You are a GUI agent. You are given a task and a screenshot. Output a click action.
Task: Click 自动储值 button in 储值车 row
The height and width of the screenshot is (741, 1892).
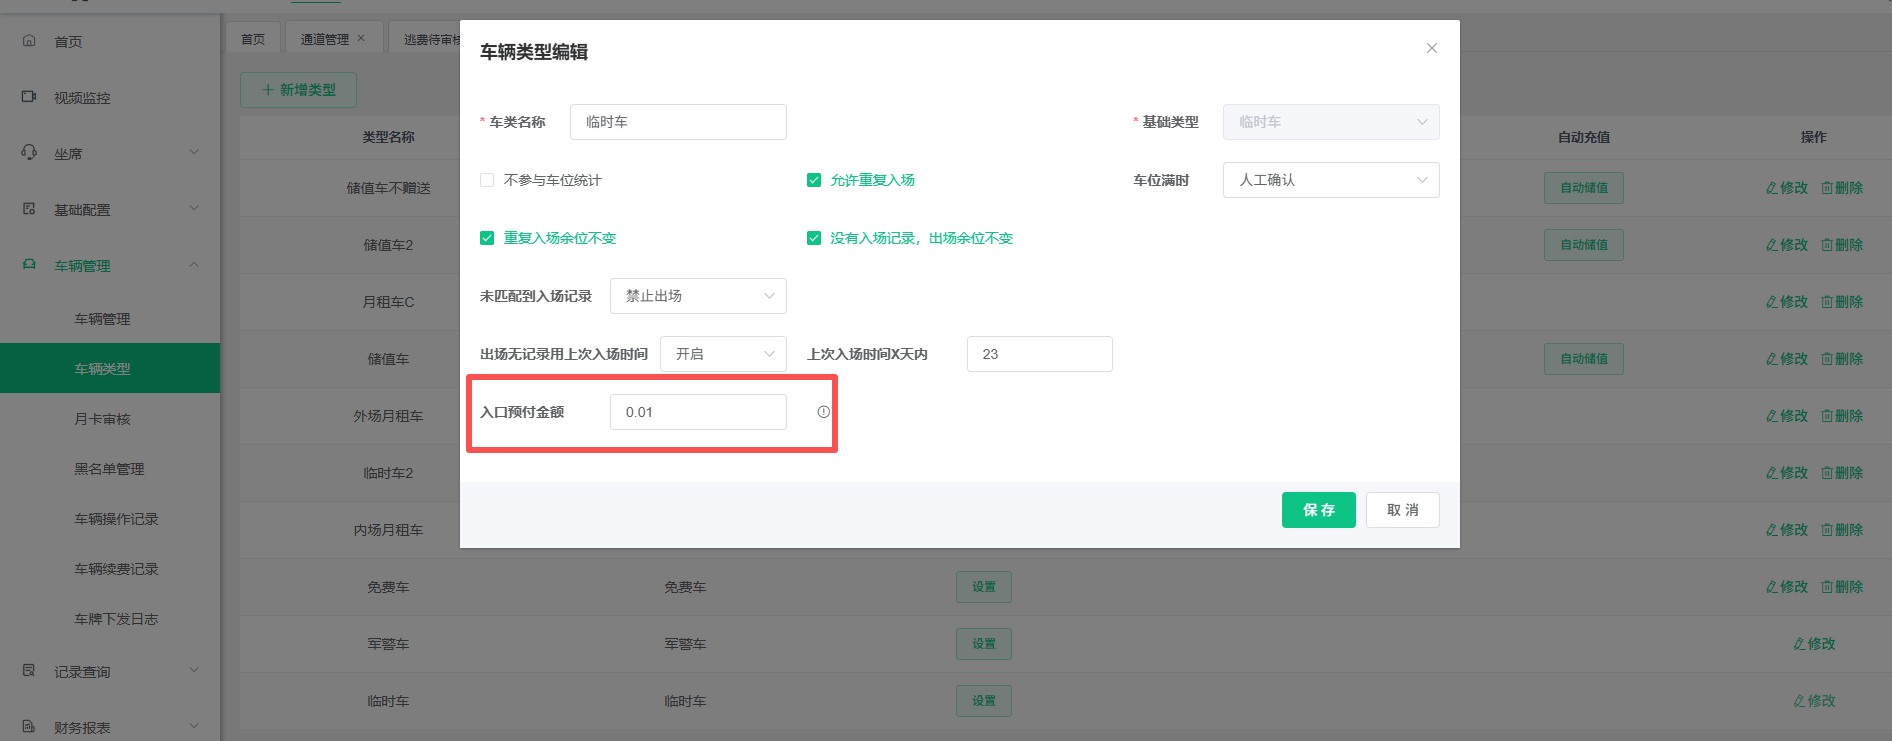pyautogui.click(x=1584, y=359)
